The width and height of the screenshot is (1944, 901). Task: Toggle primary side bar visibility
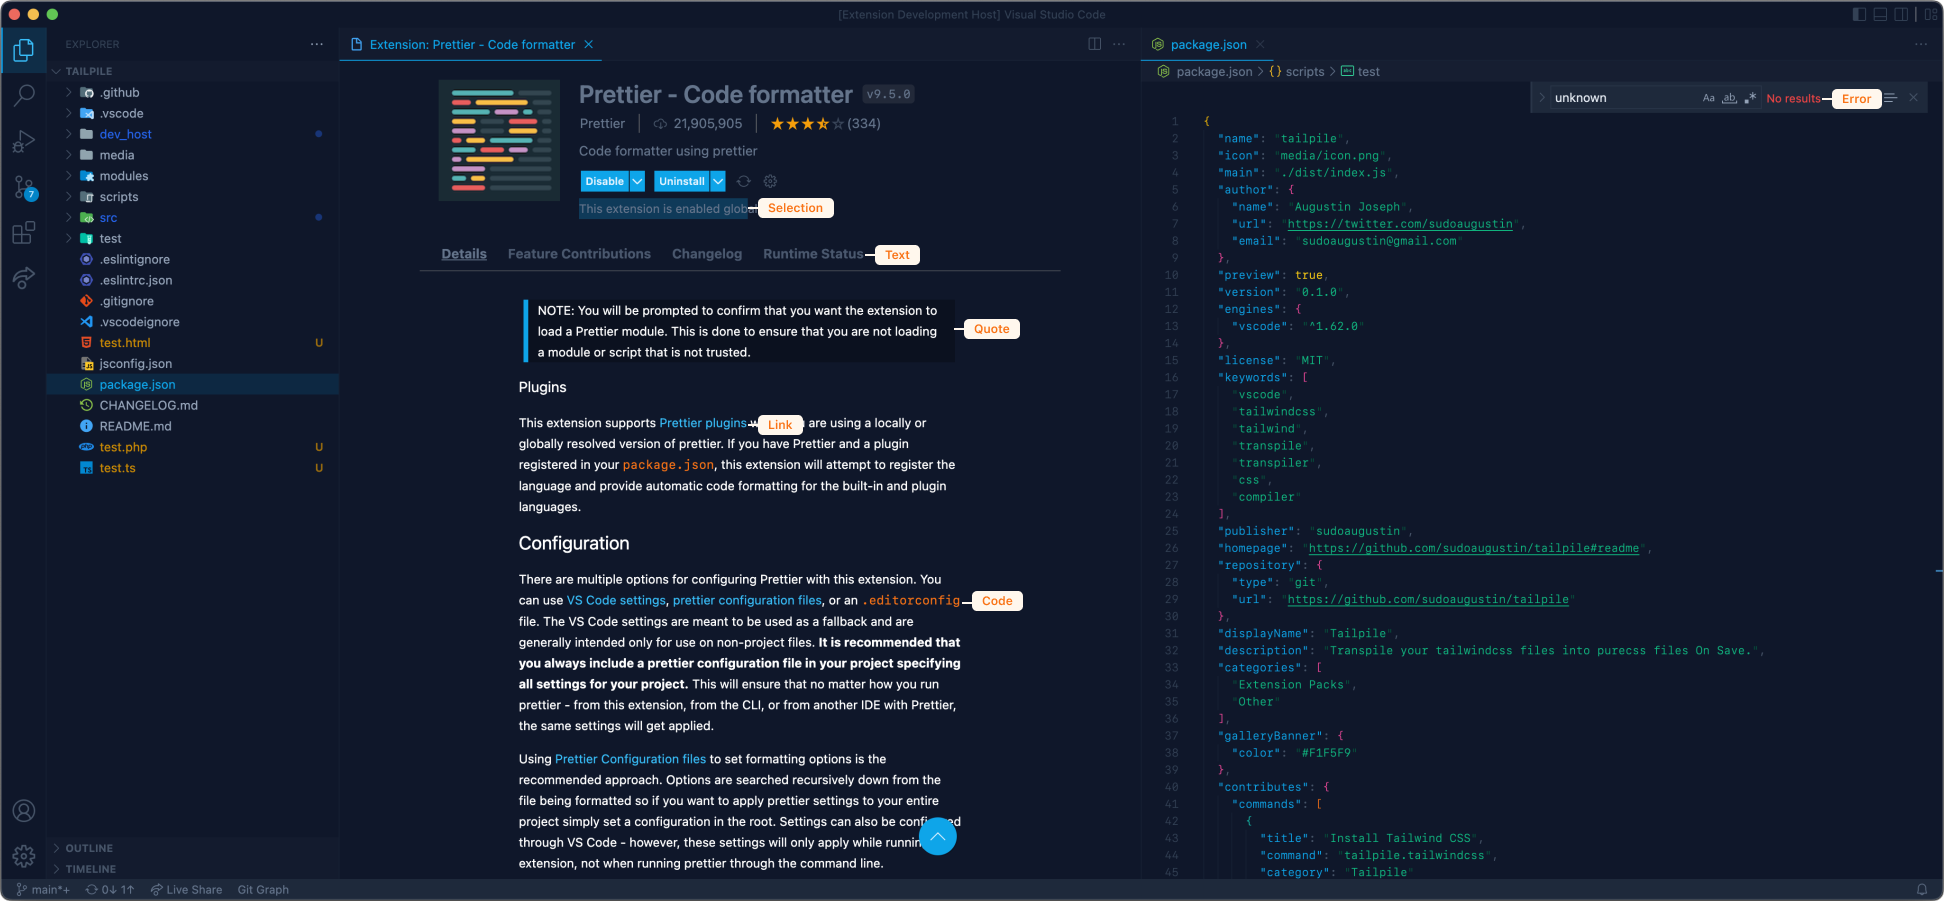[x=1859, y=14]
